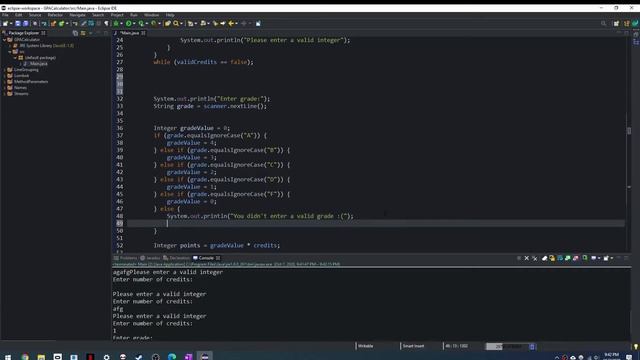Click the Save icon in toolbar
640x360 pixels.
(18, 24)
